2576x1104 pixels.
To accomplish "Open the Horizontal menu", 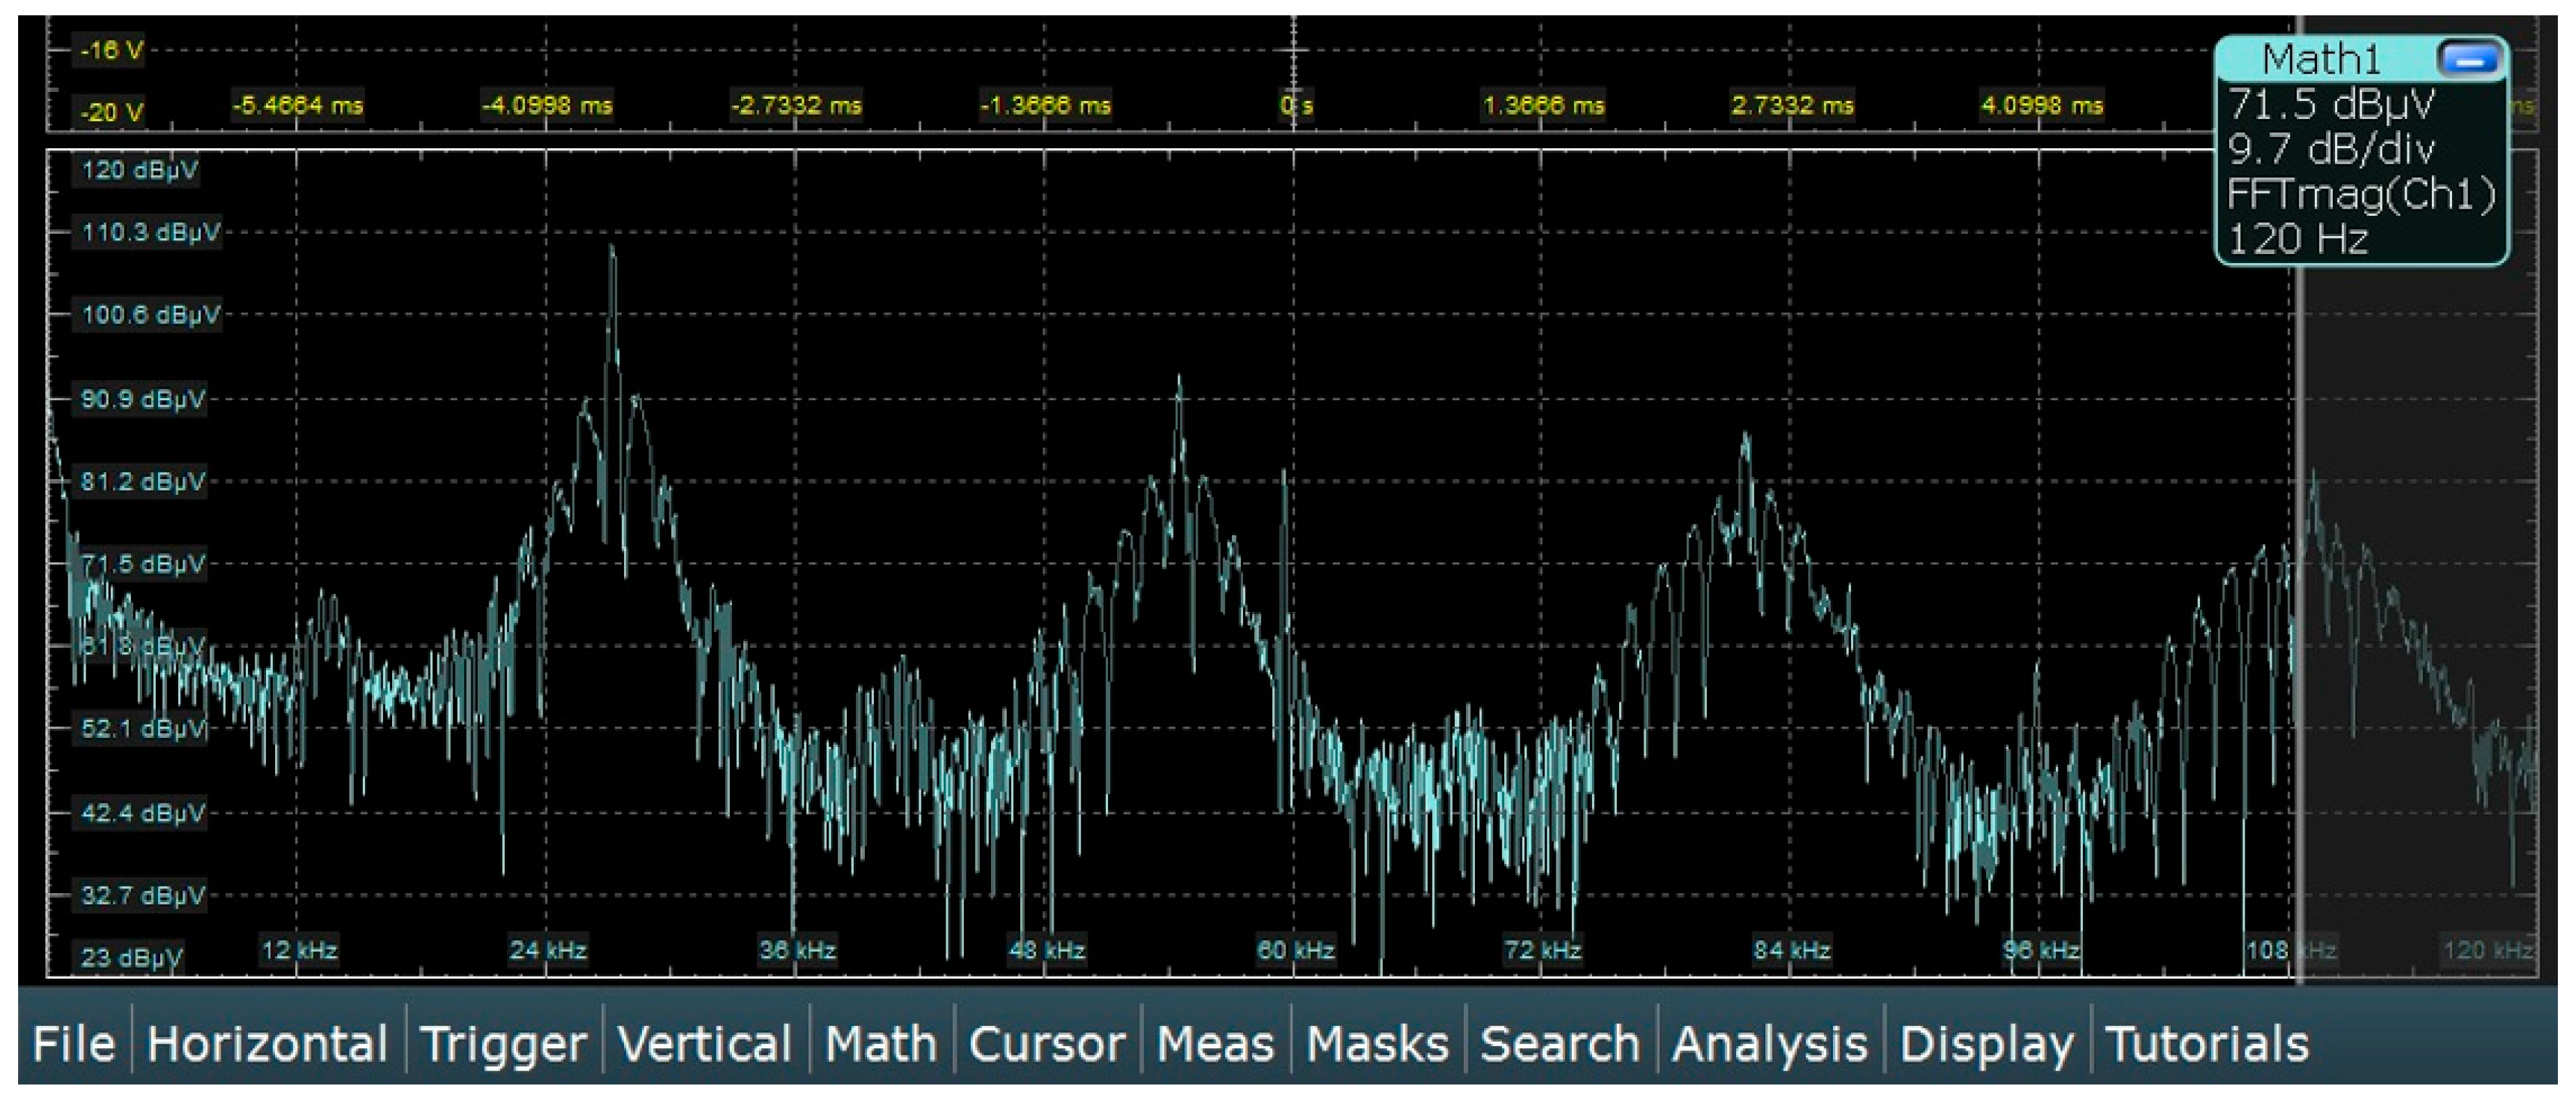I will coord(267,1045).
